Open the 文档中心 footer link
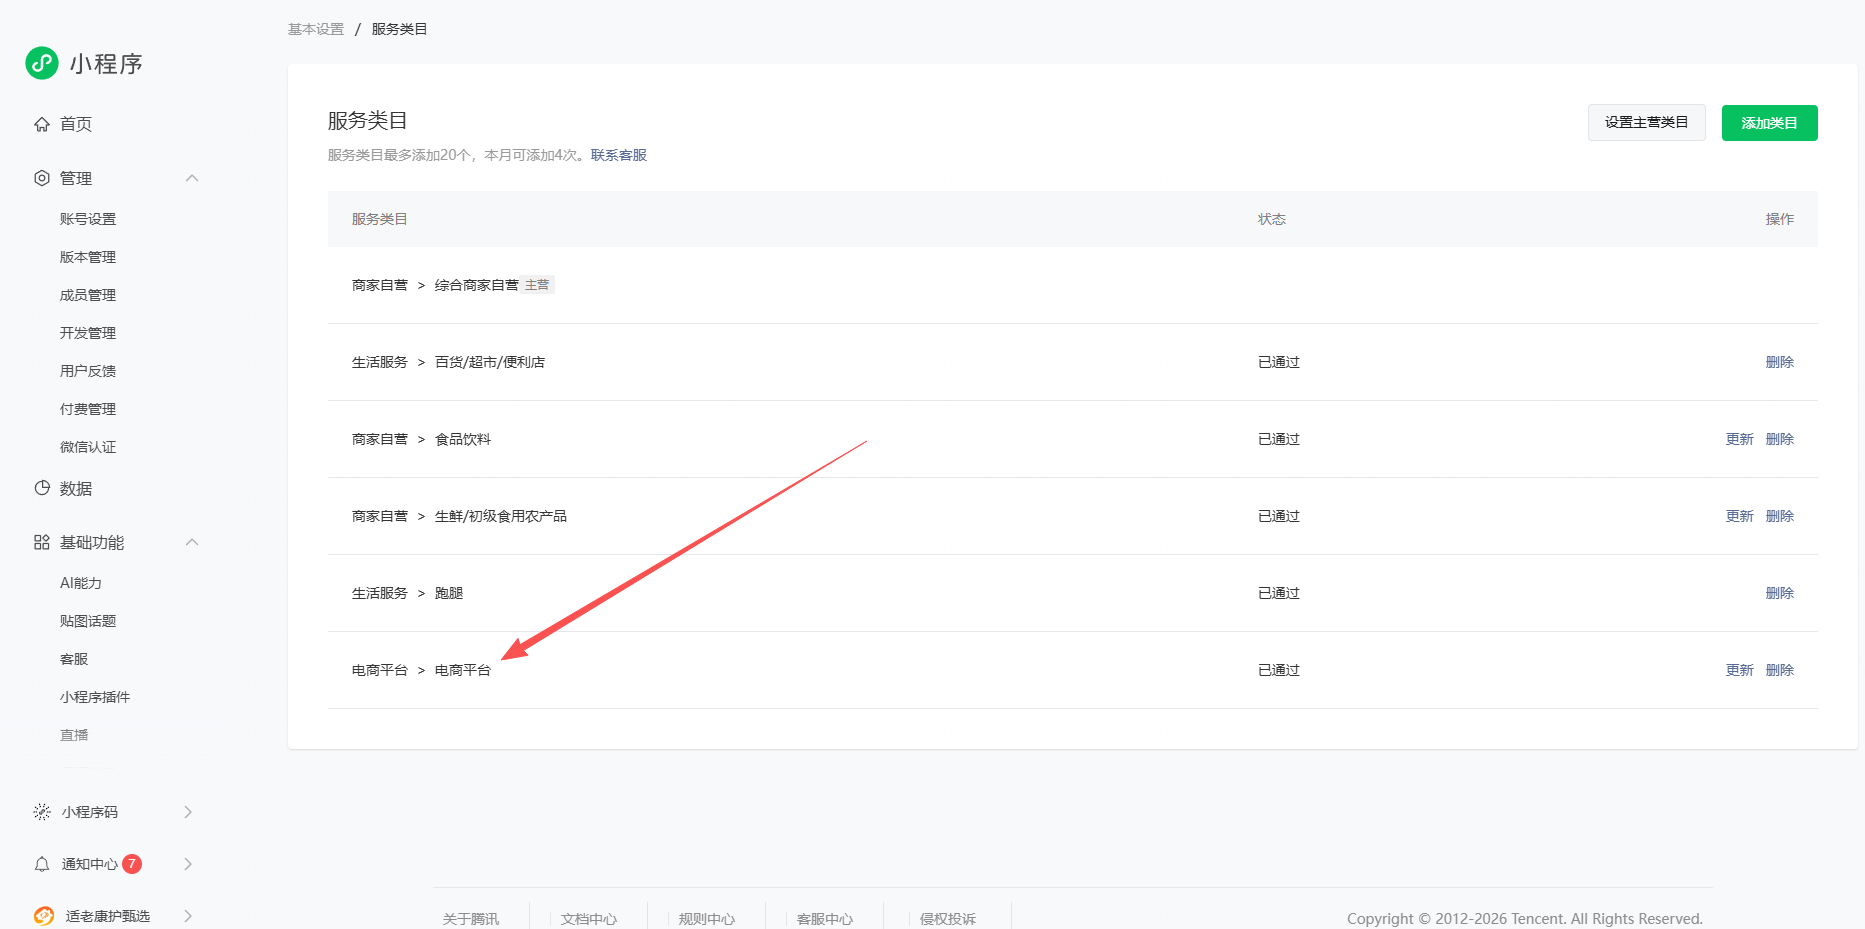This screenshot has width=1865, height=929. pos(589,919)
